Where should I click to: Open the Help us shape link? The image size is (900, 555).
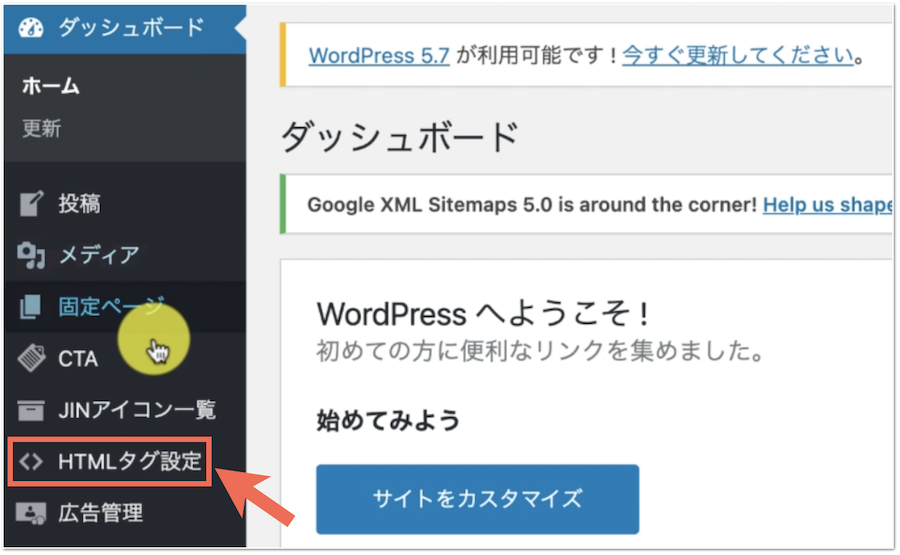826,205
